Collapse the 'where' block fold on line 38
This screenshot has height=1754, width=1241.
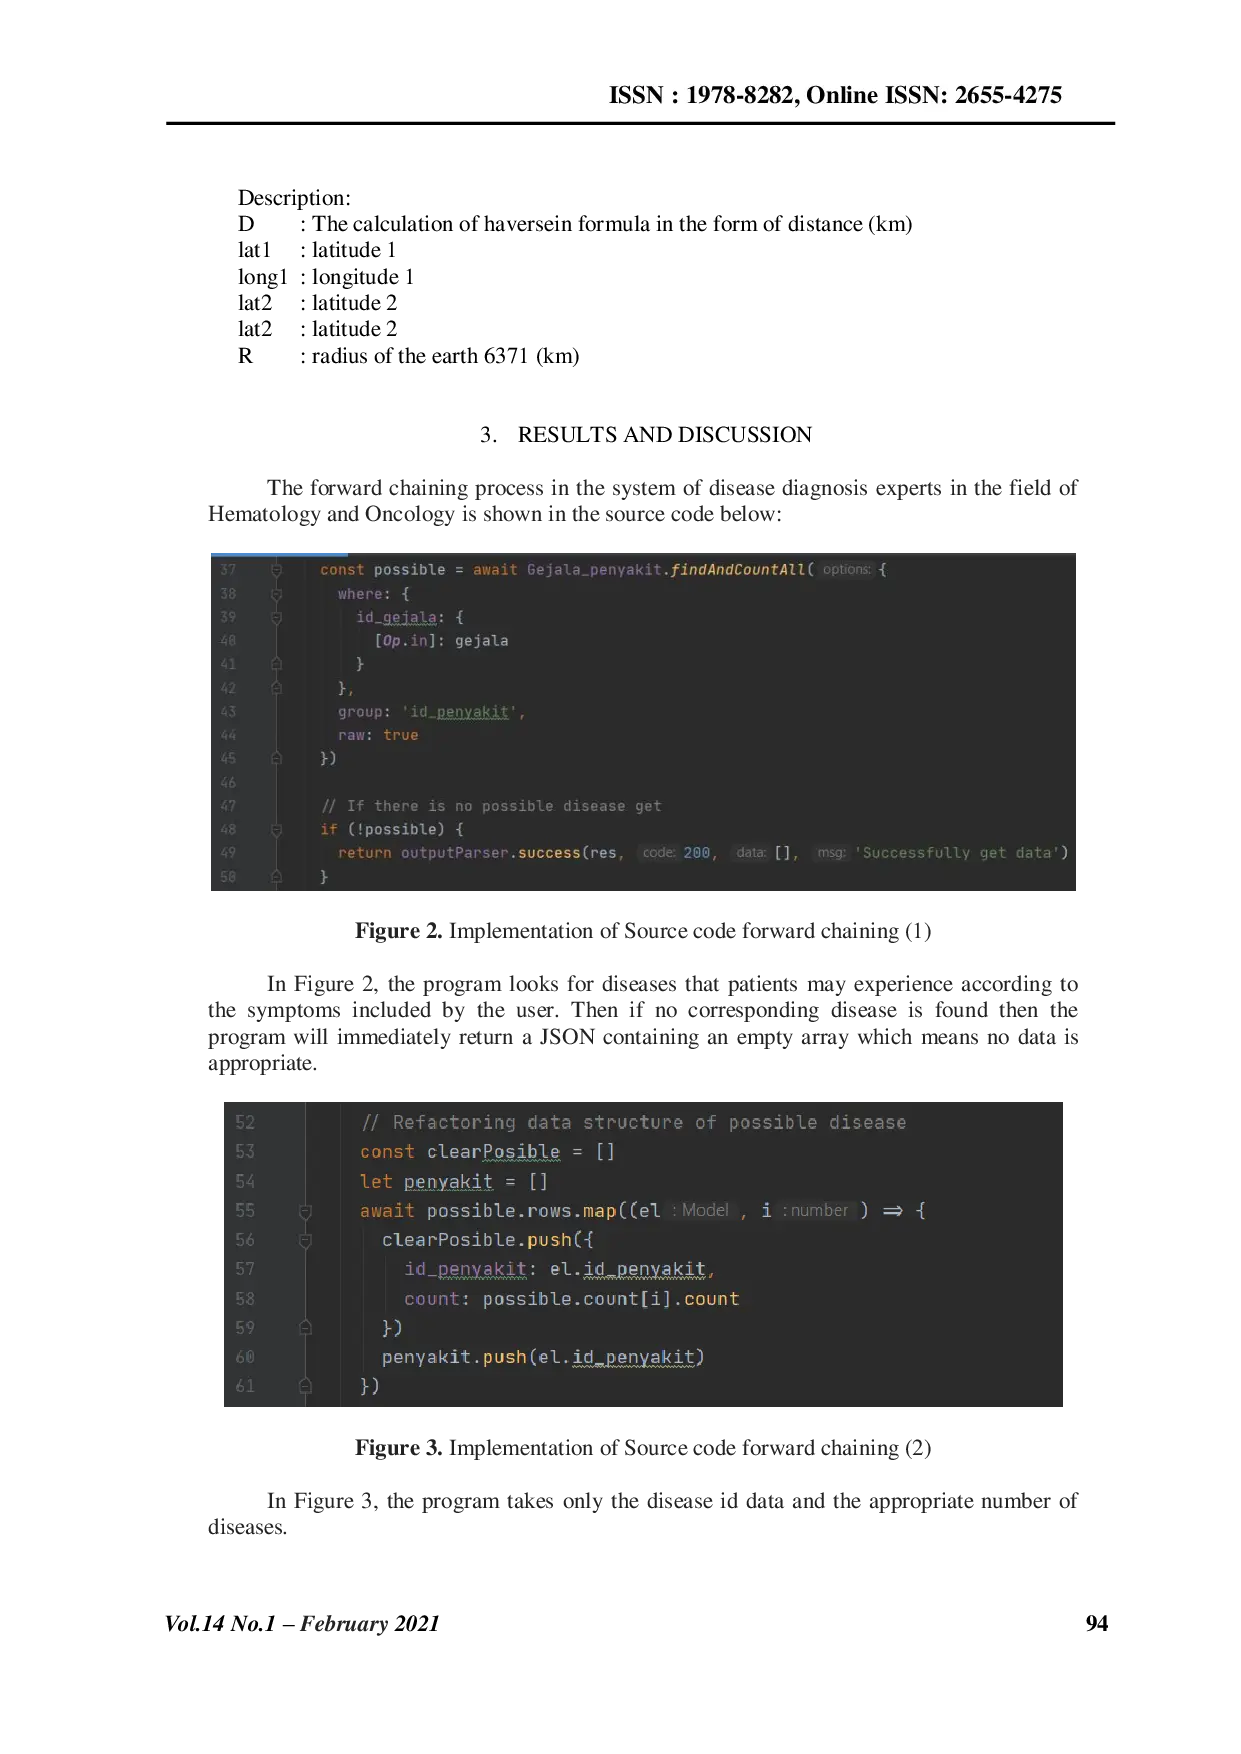[277, 594]
